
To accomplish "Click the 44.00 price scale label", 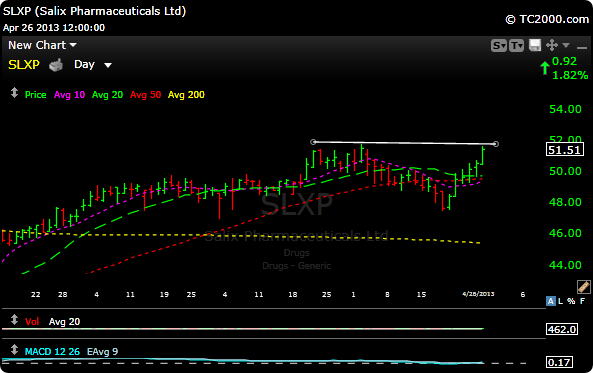I will 565,265.
